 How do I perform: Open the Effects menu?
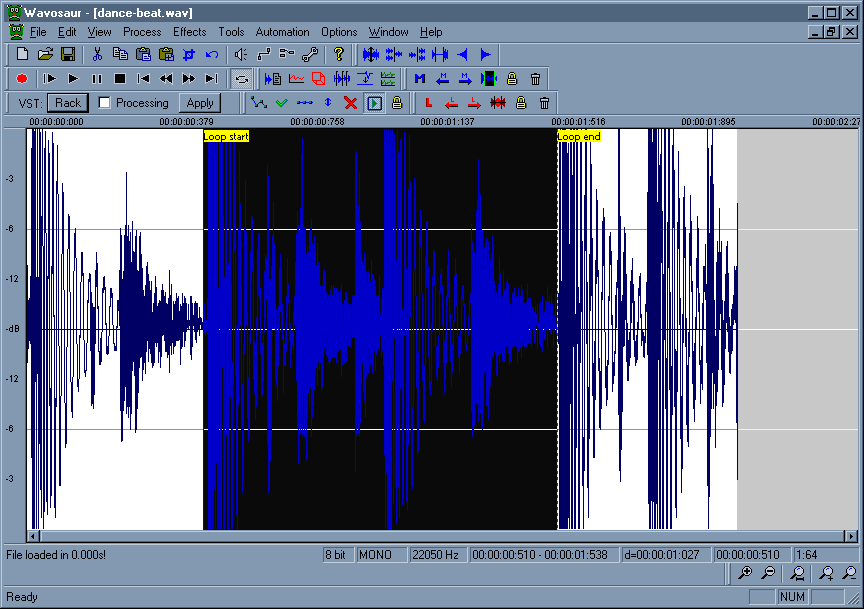click(189, 32)
